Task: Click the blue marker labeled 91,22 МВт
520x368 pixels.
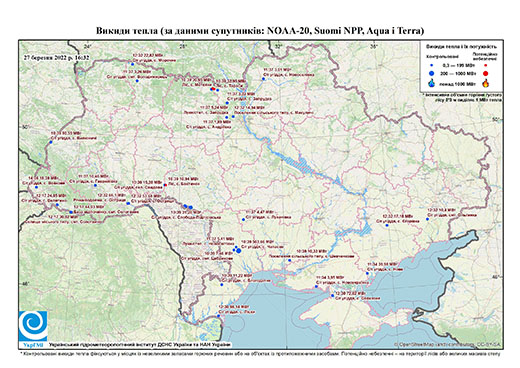Action: coord(222,284)
